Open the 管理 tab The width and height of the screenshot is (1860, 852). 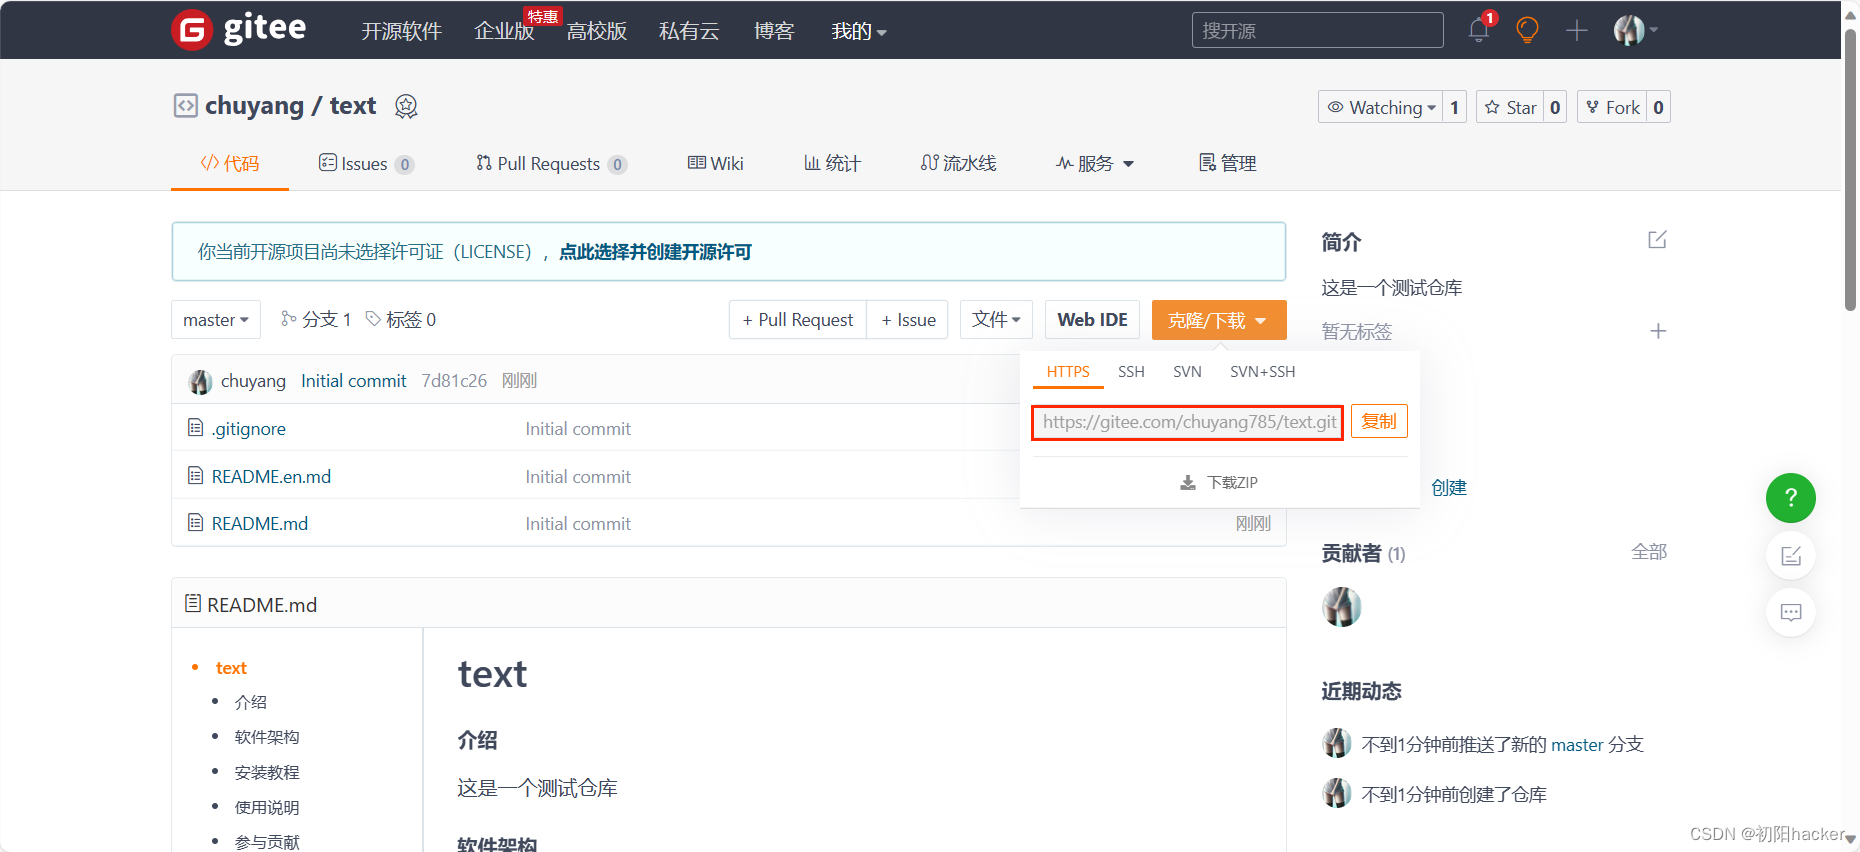(1227, 163)
